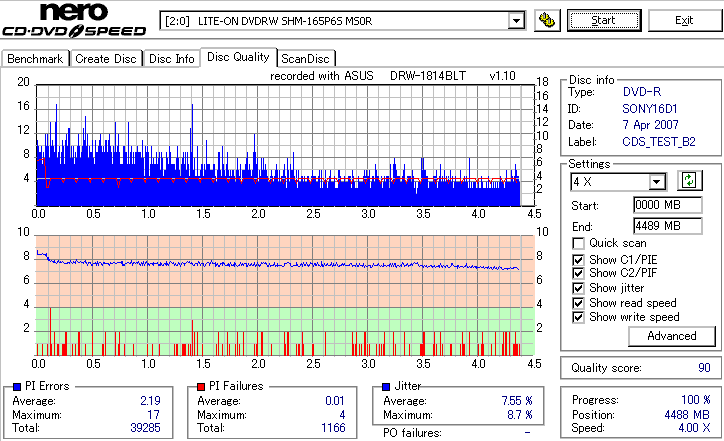This screenshot has height=441, width=724.
Task: Click the Start button
Action: click(604, 20)
